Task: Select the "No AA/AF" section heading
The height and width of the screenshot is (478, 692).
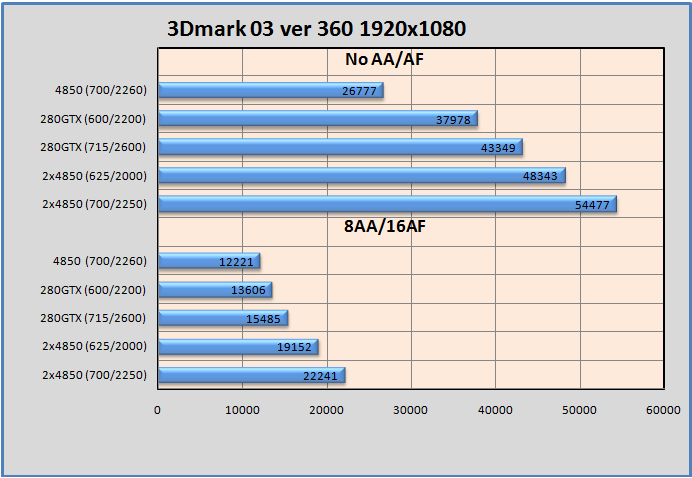Action: tap(384, 59)
